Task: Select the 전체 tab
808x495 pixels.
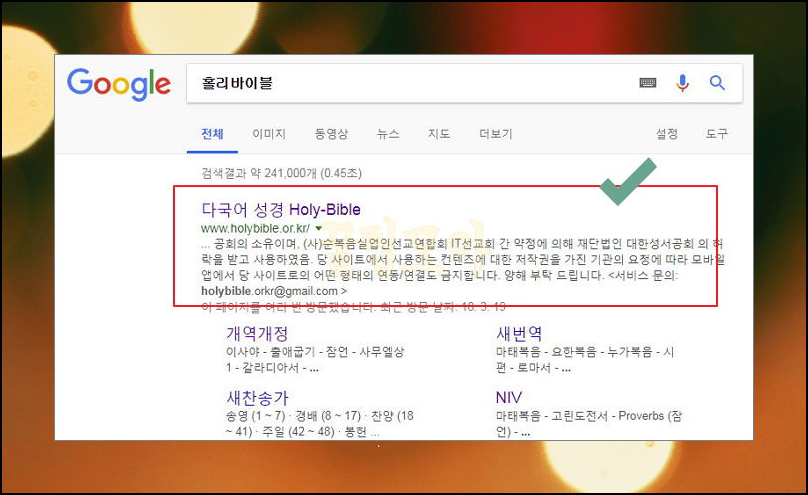Action: tap(212, 134)
